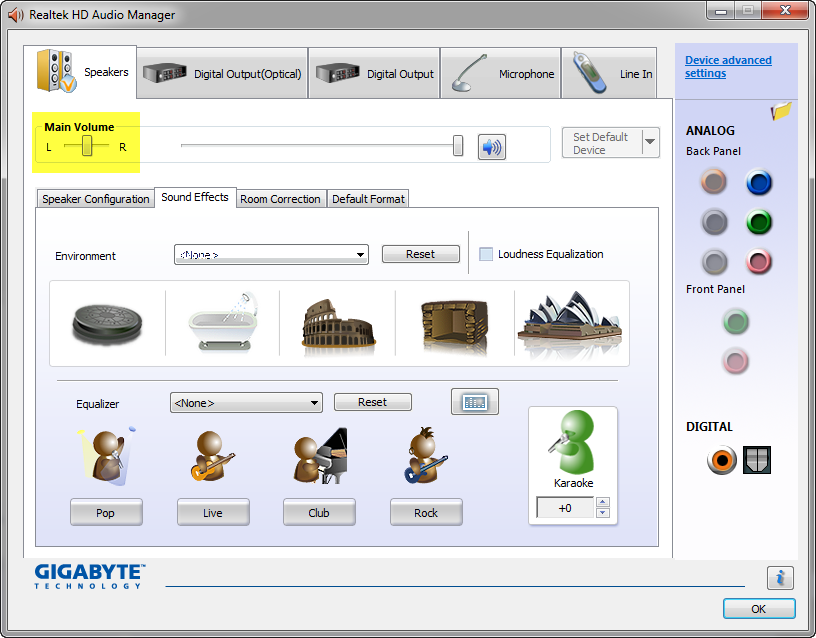
Task: Apply the Live equalizer preset button
Action: [213, 513]
